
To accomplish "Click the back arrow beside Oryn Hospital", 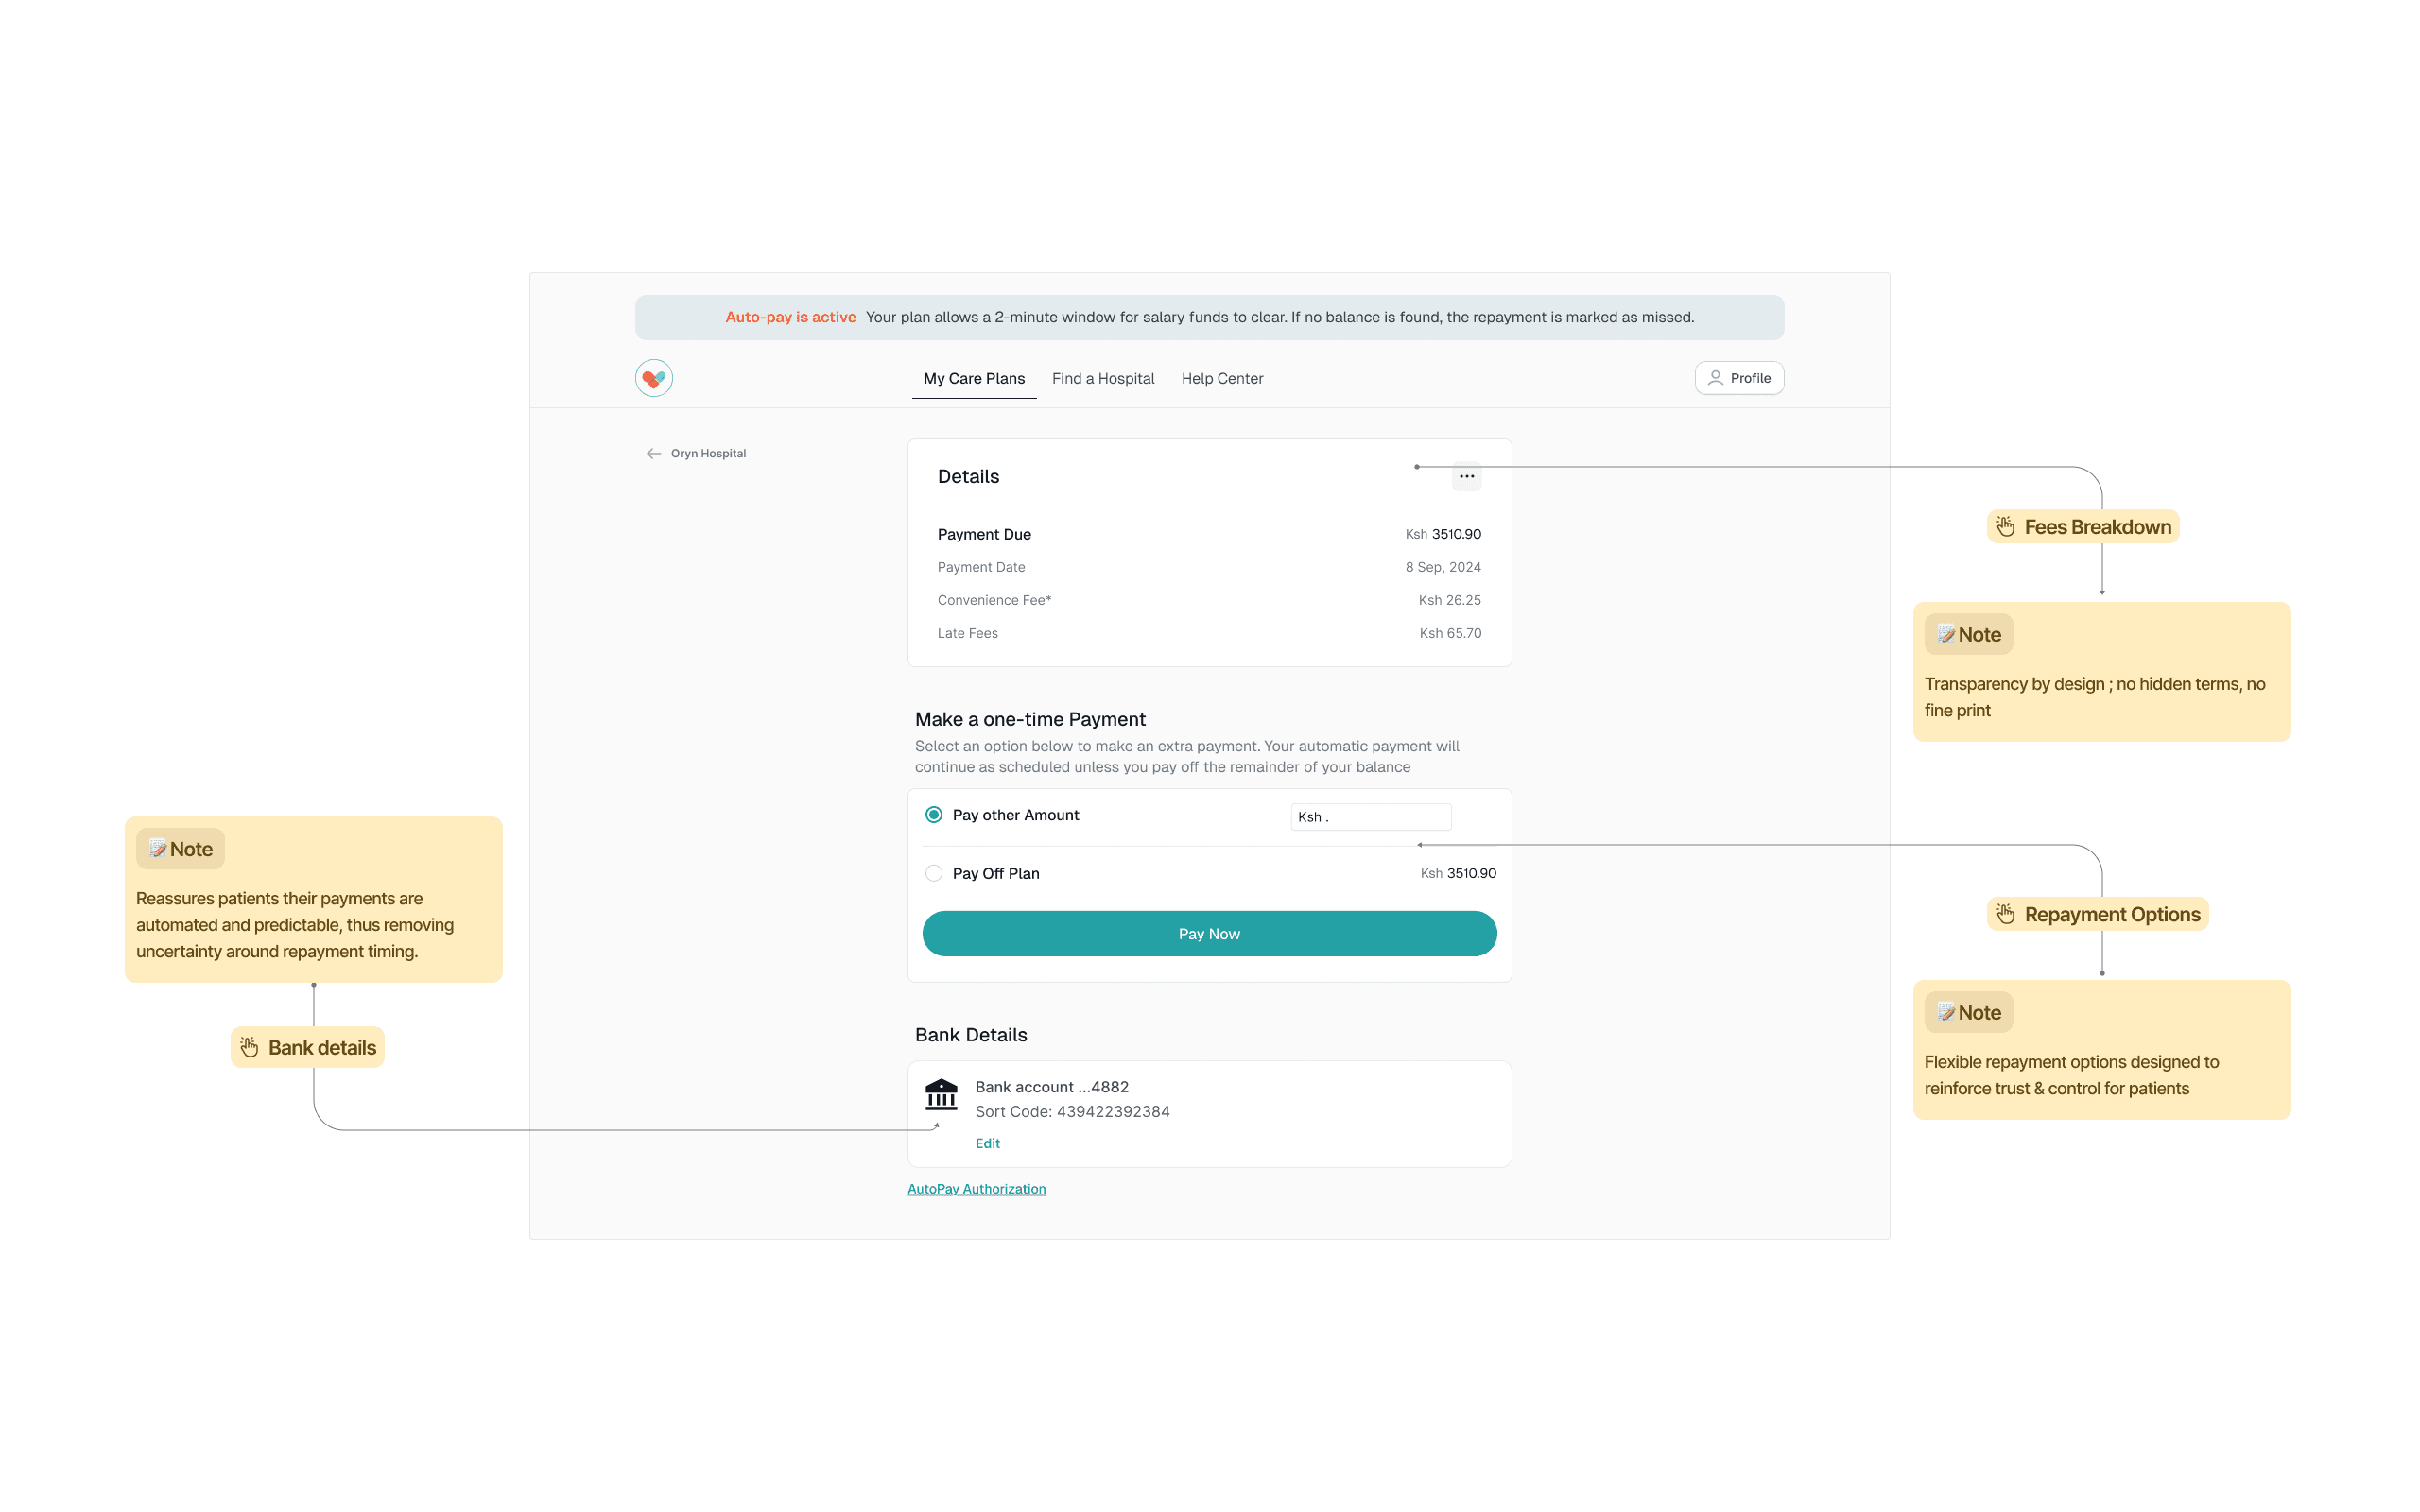I will pos(653,454).
